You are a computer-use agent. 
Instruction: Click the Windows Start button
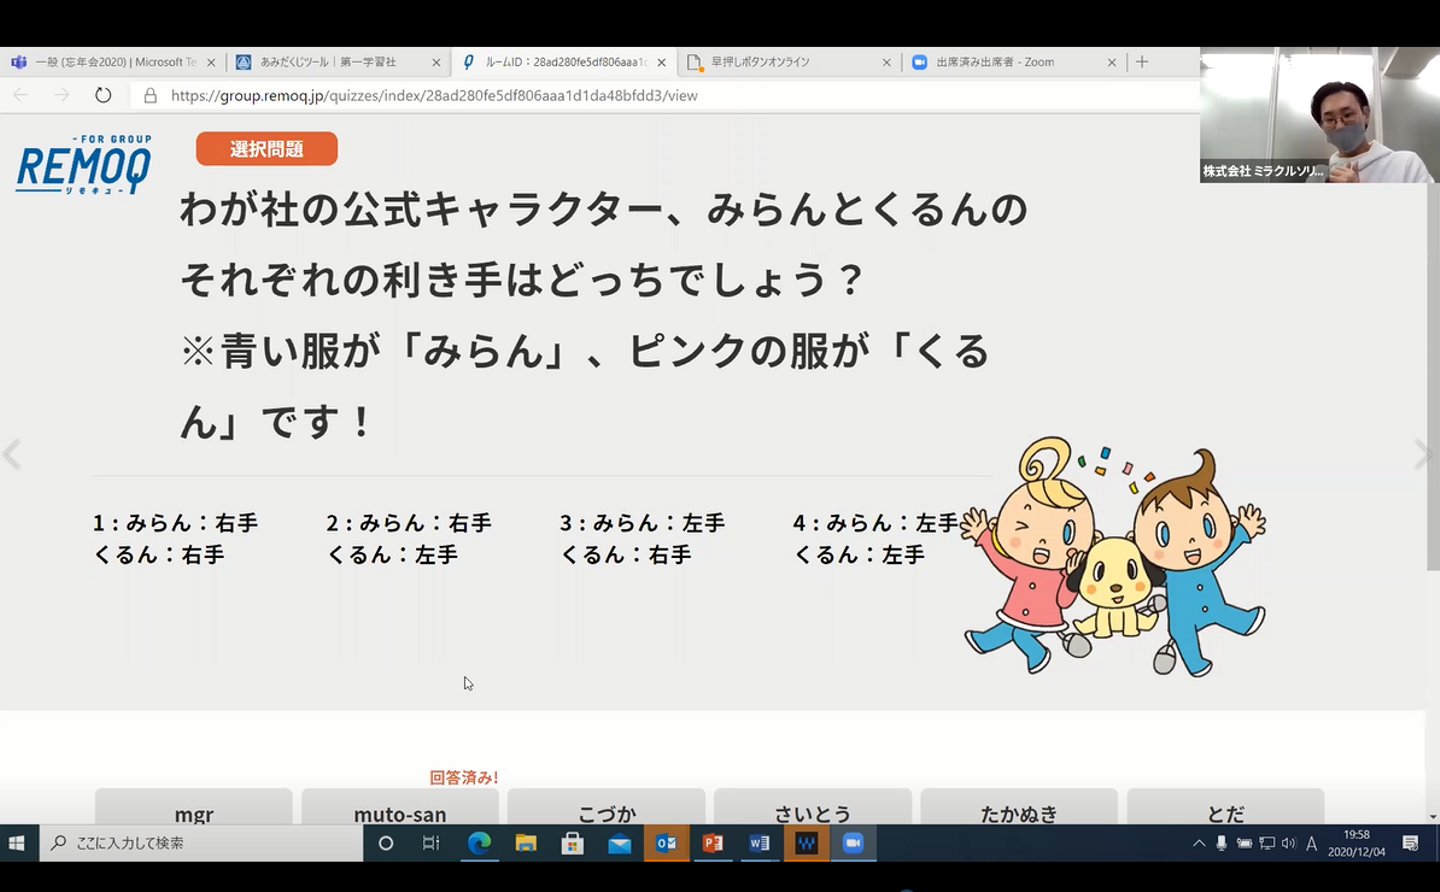17,843
